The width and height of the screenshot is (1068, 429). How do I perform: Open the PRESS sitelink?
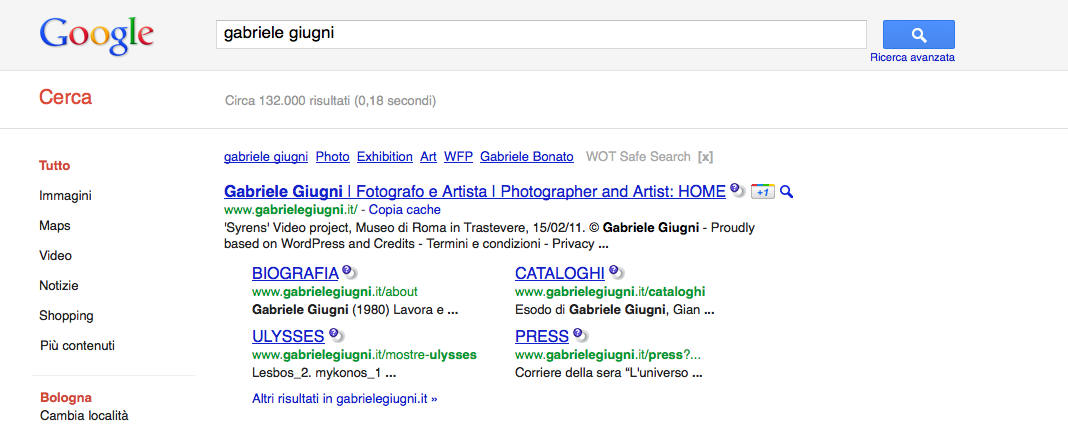point(541,336)
